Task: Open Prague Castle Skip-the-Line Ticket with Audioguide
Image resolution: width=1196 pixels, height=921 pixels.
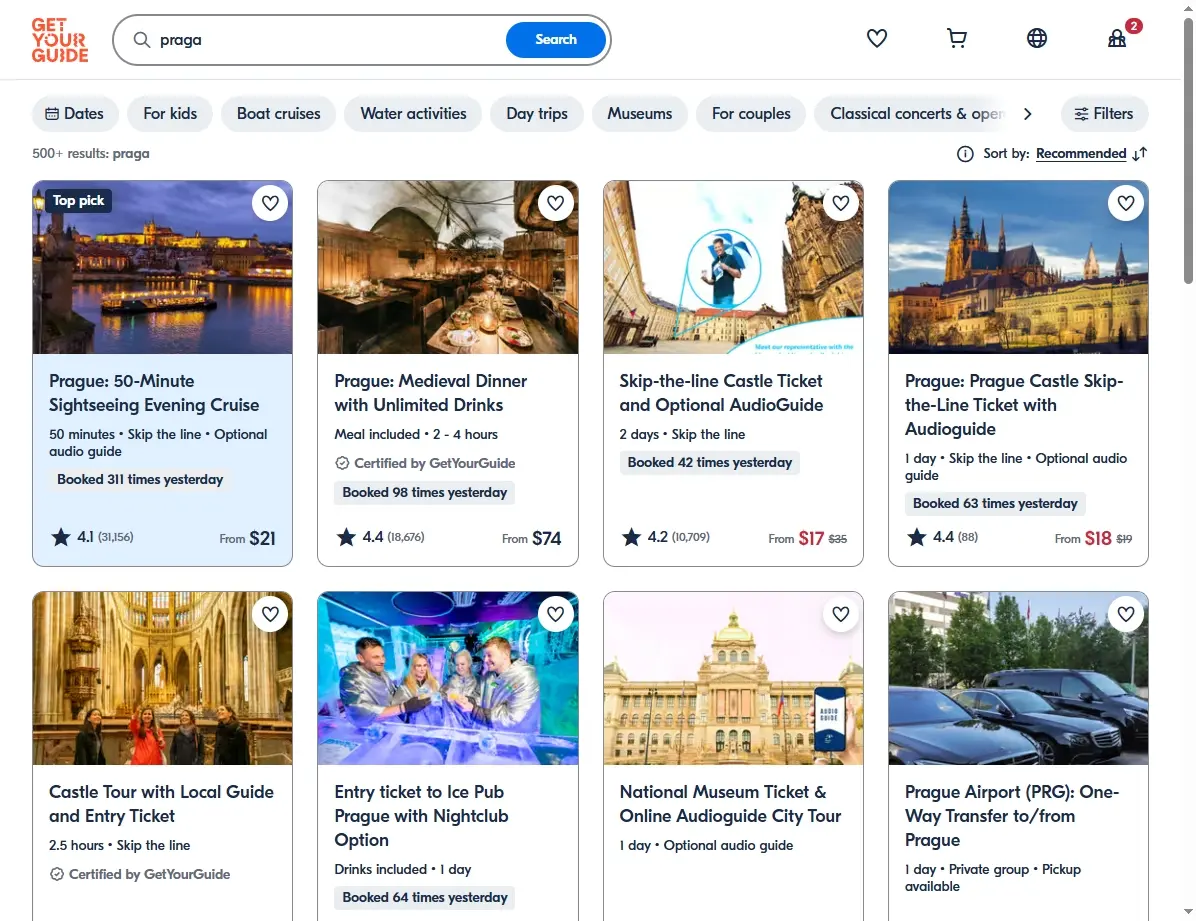Action: pyautogui.click(x=1014, y=404)
